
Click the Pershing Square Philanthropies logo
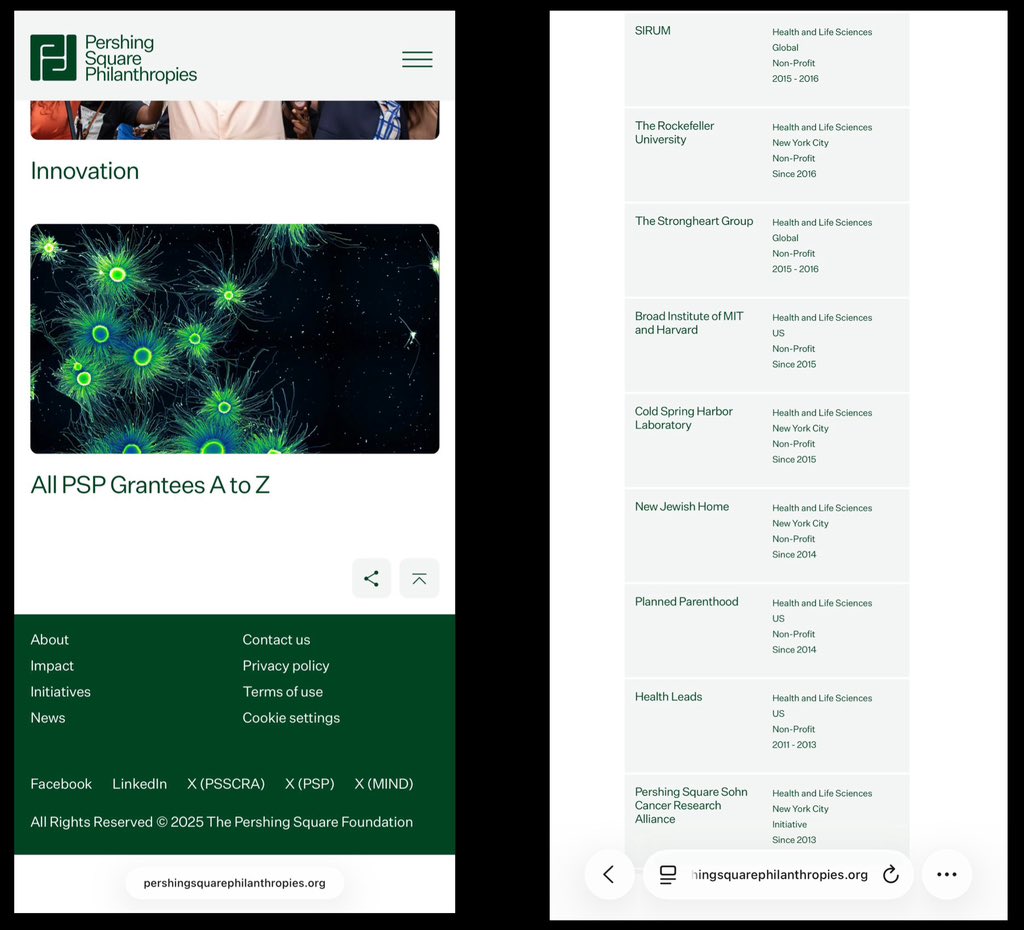click(x=114, y=58)
